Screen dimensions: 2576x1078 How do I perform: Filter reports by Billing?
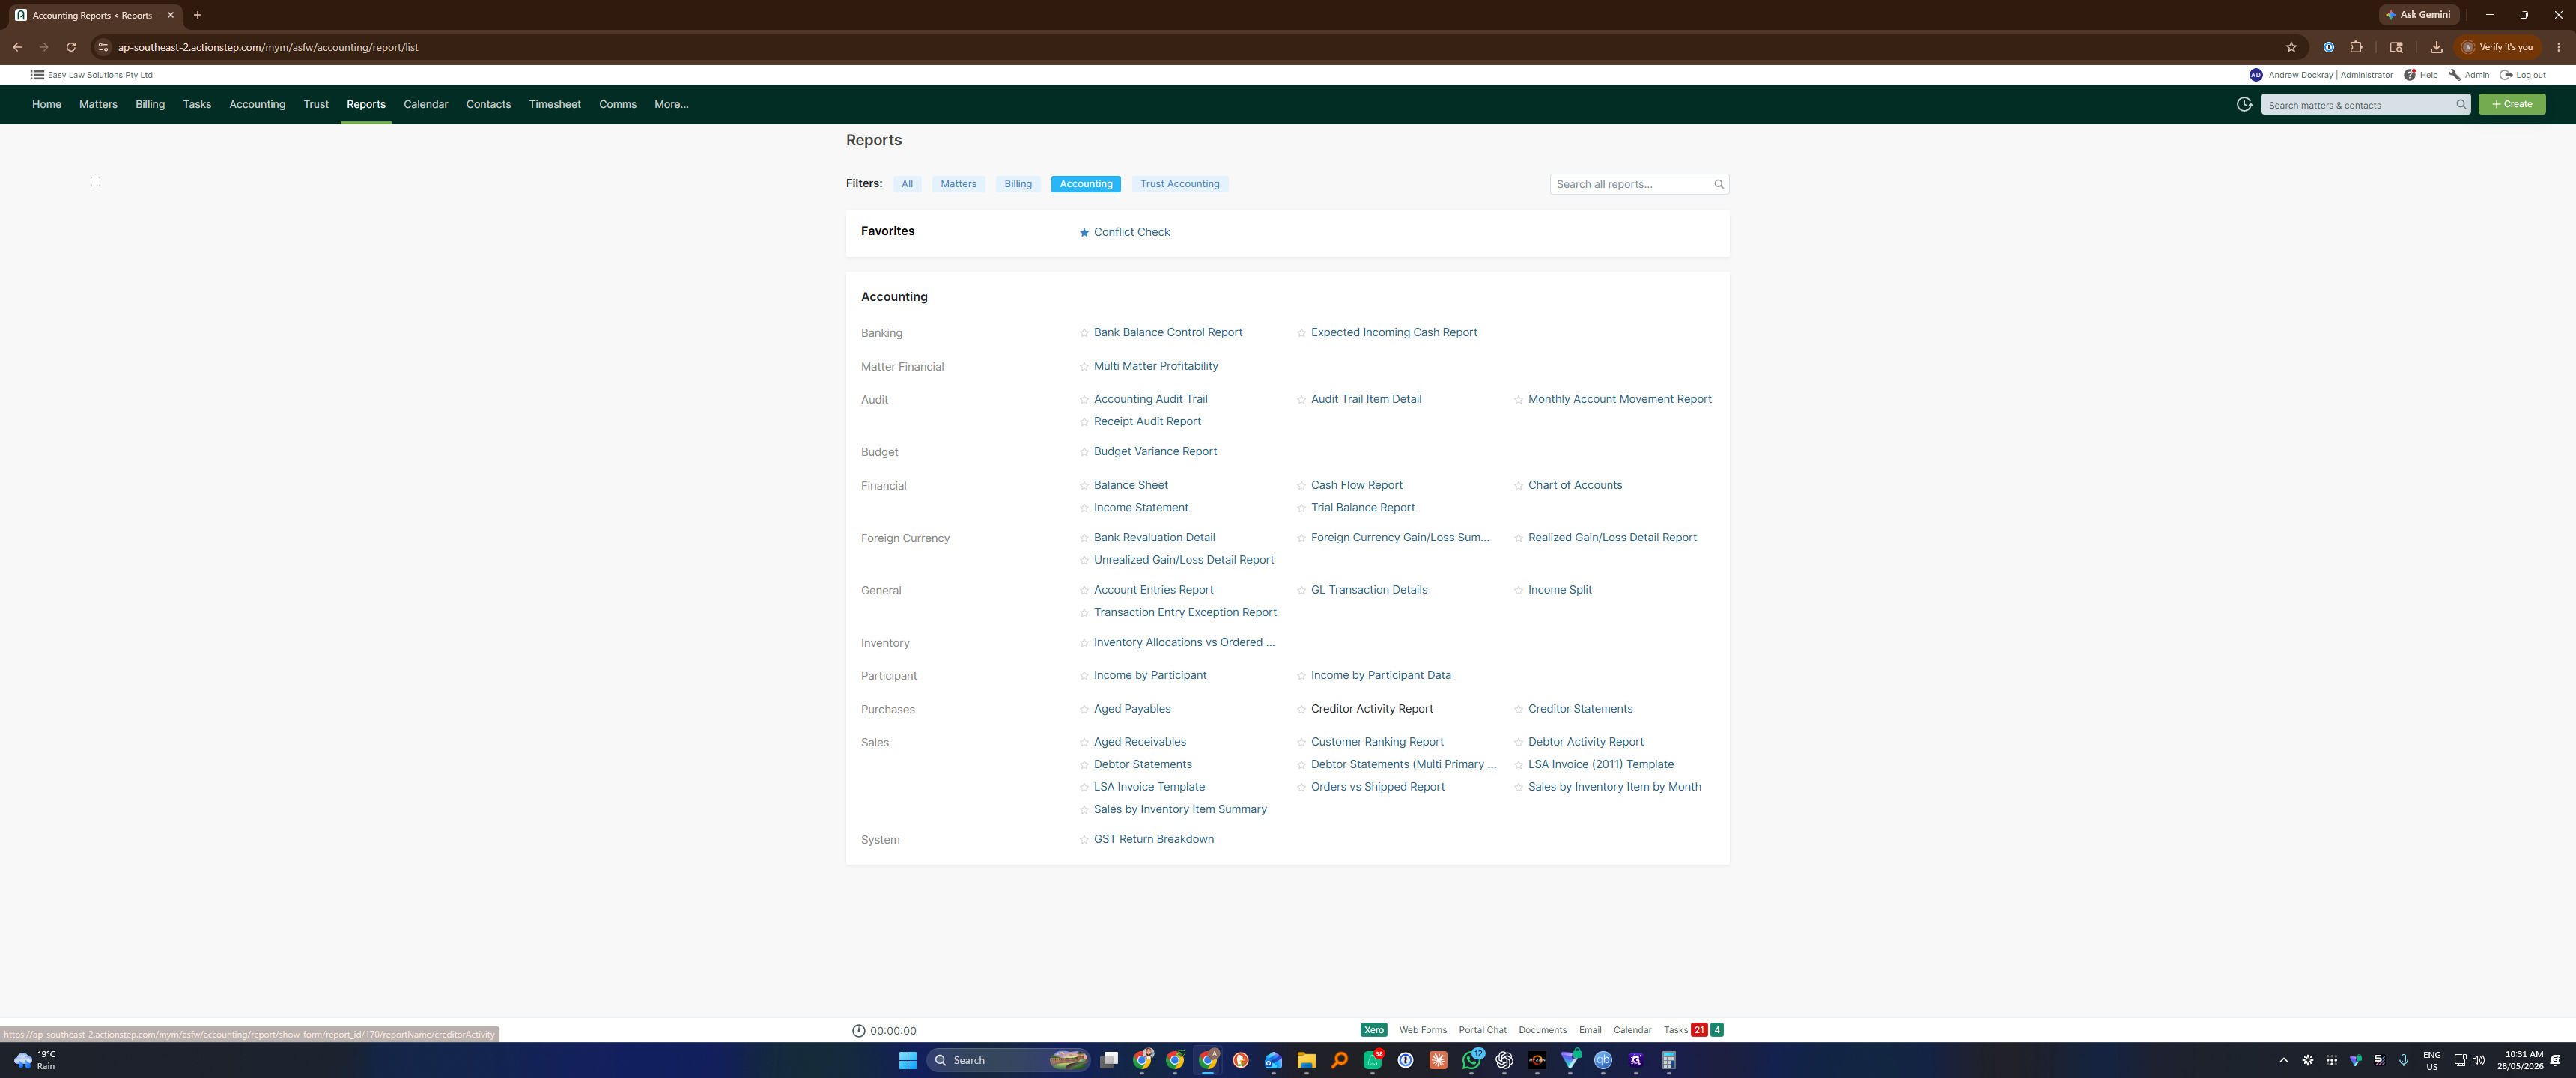coord(1018,184)
